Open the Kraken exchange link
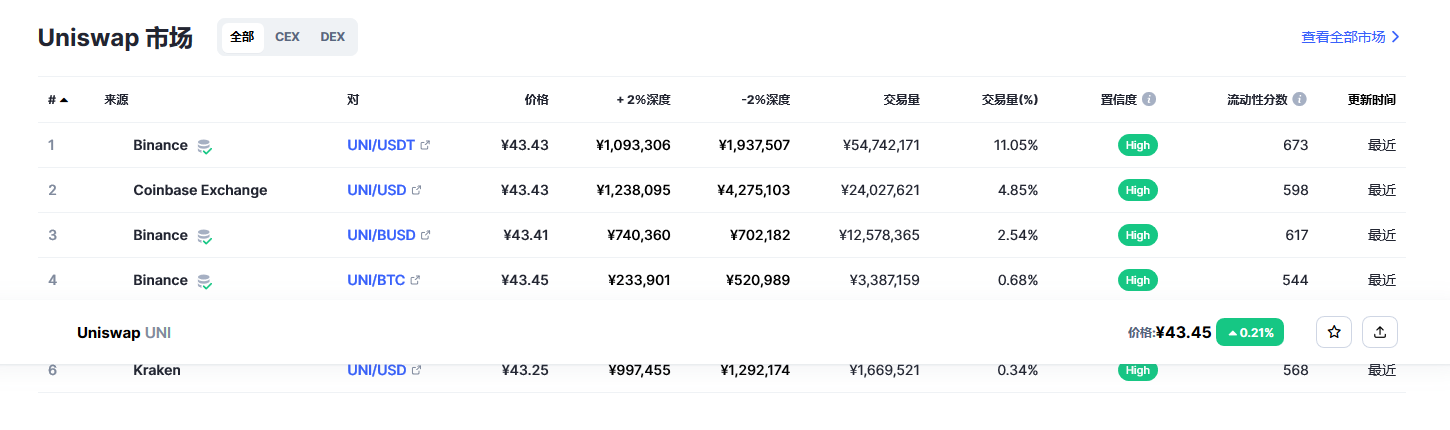 [x=157, y=370]
